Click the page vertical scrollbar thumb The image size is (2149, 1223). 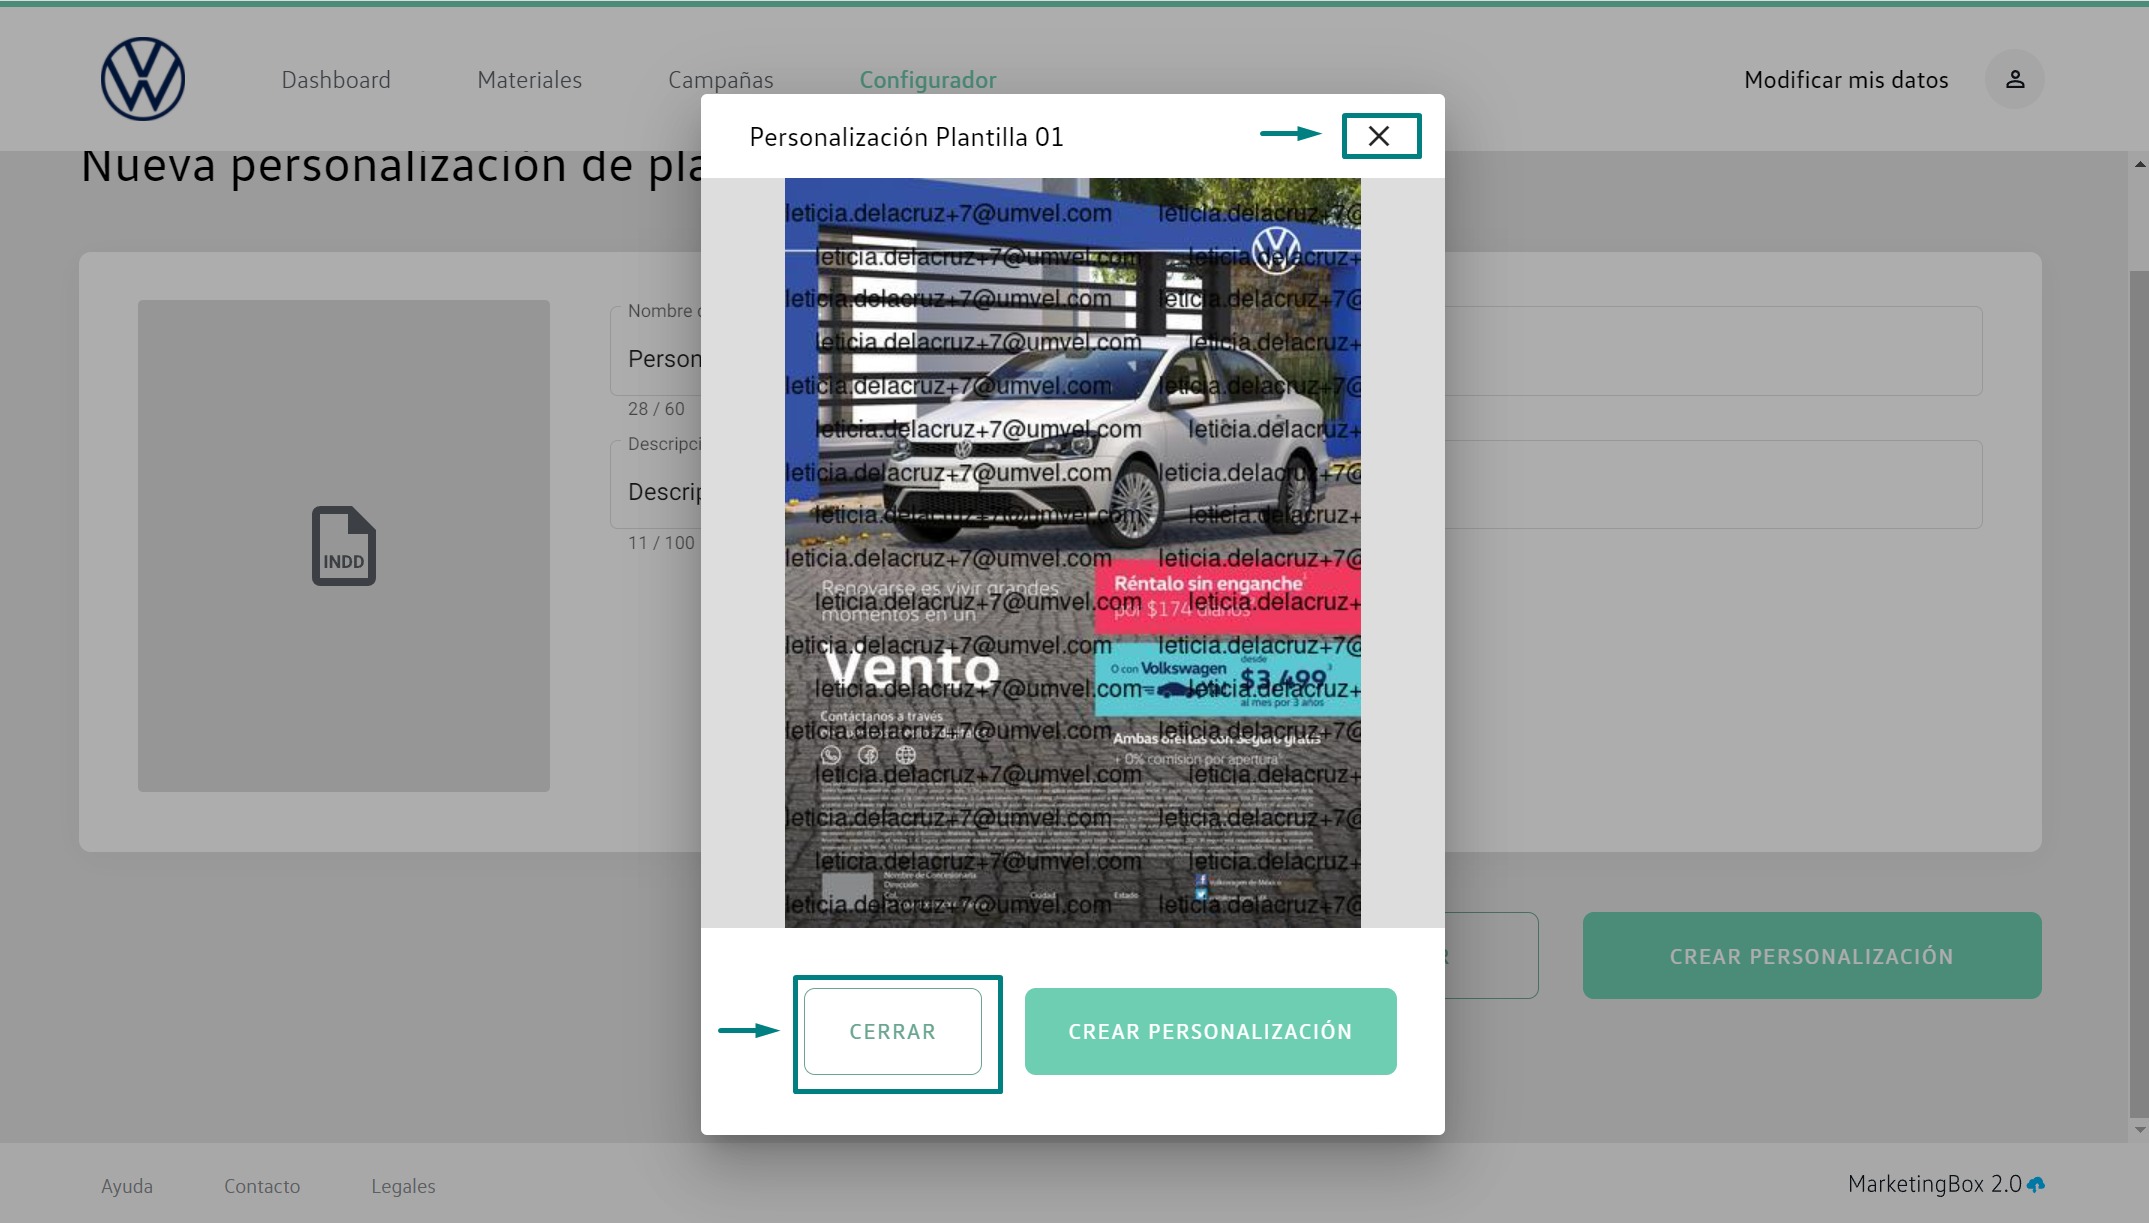click(x=2139, y=690)
